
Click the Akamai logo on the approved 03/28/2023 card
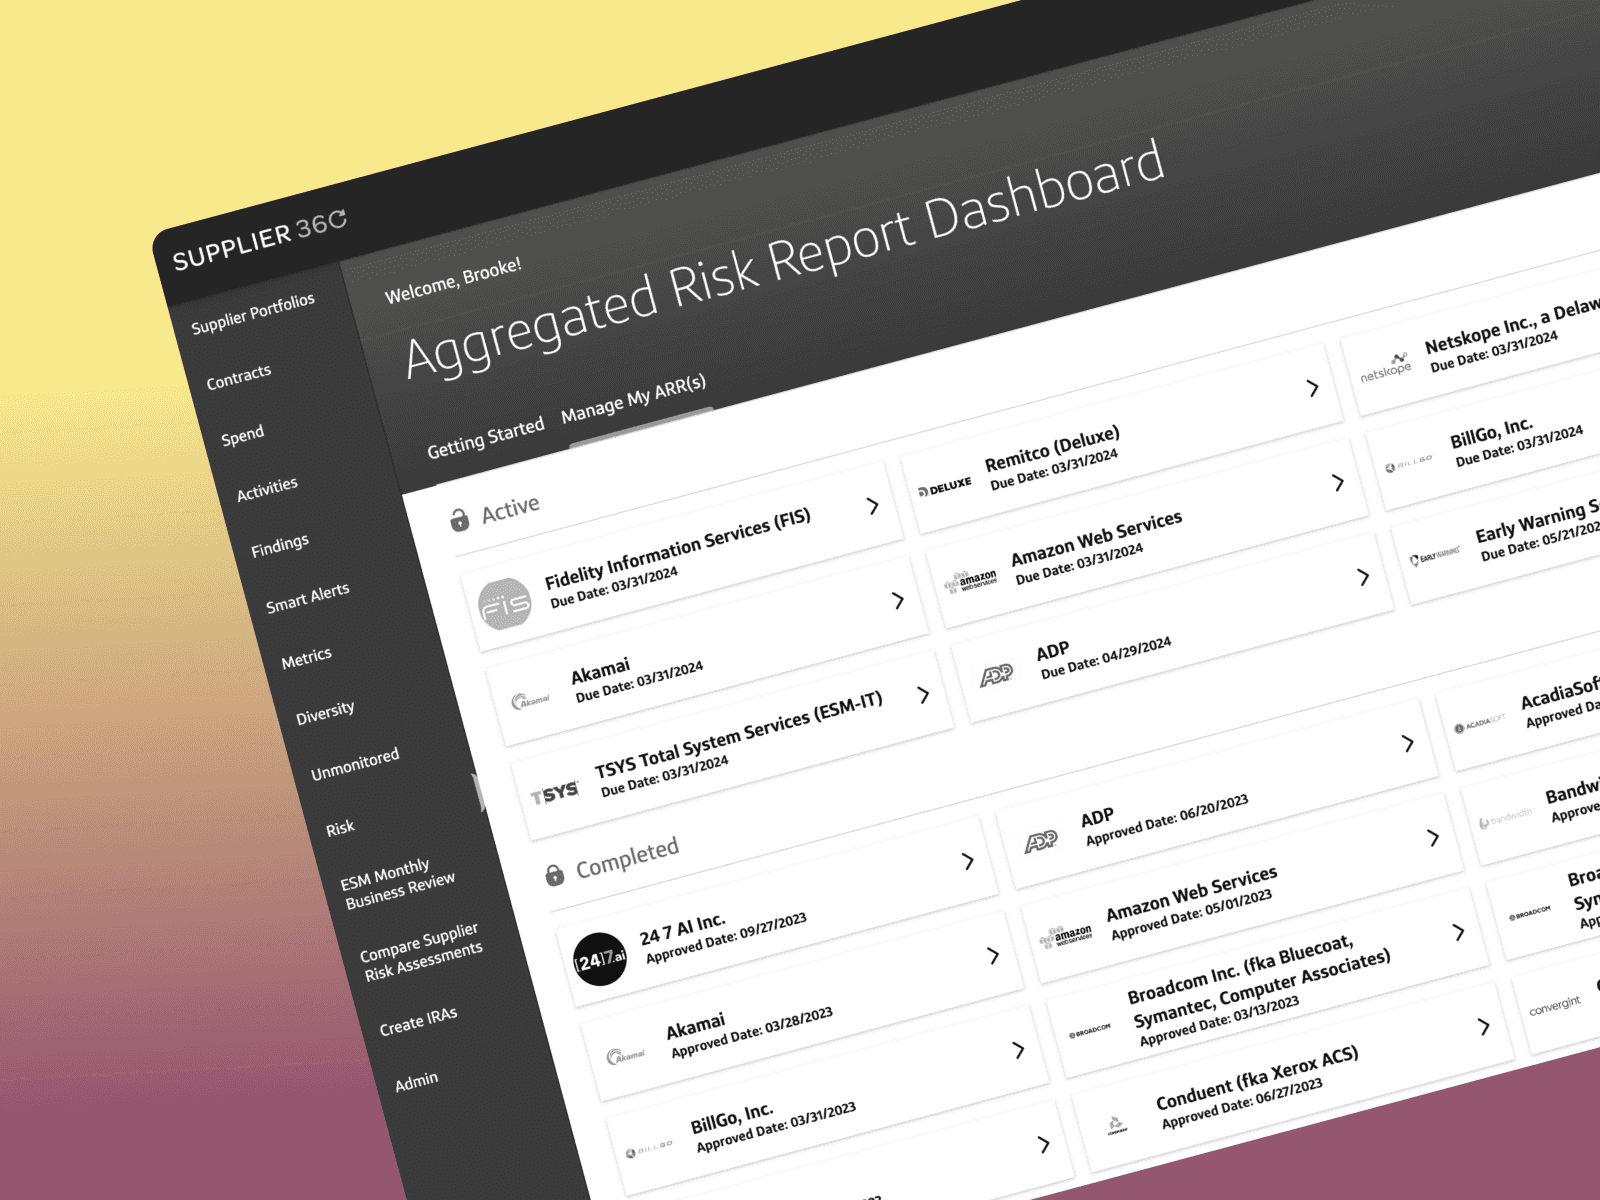(x=626, y=1055)
